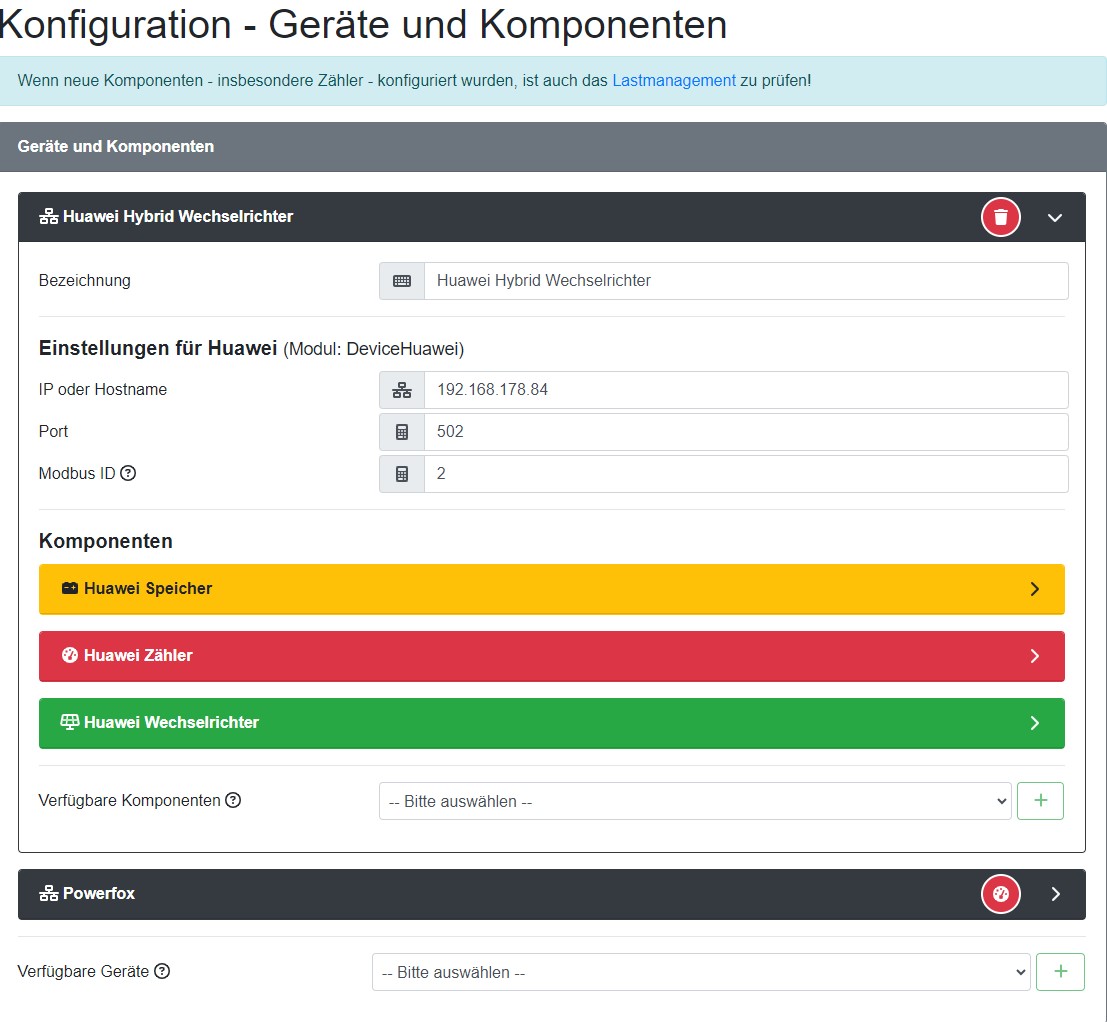Click the calculator icon beside Port field
The height and width of the screenshot is (1022, 1107).
tap(402, 432)
